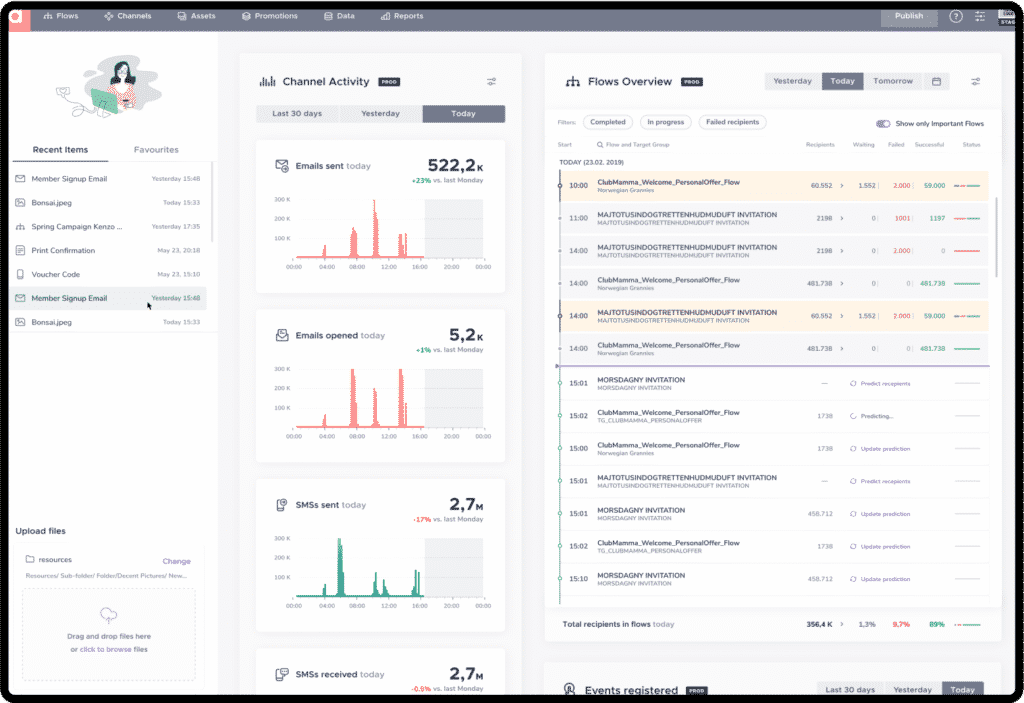The height and width of the screenshot is (703, 1024).
Task: Click failed count '1001' in the 11:00 row
Action: (902, 218)
